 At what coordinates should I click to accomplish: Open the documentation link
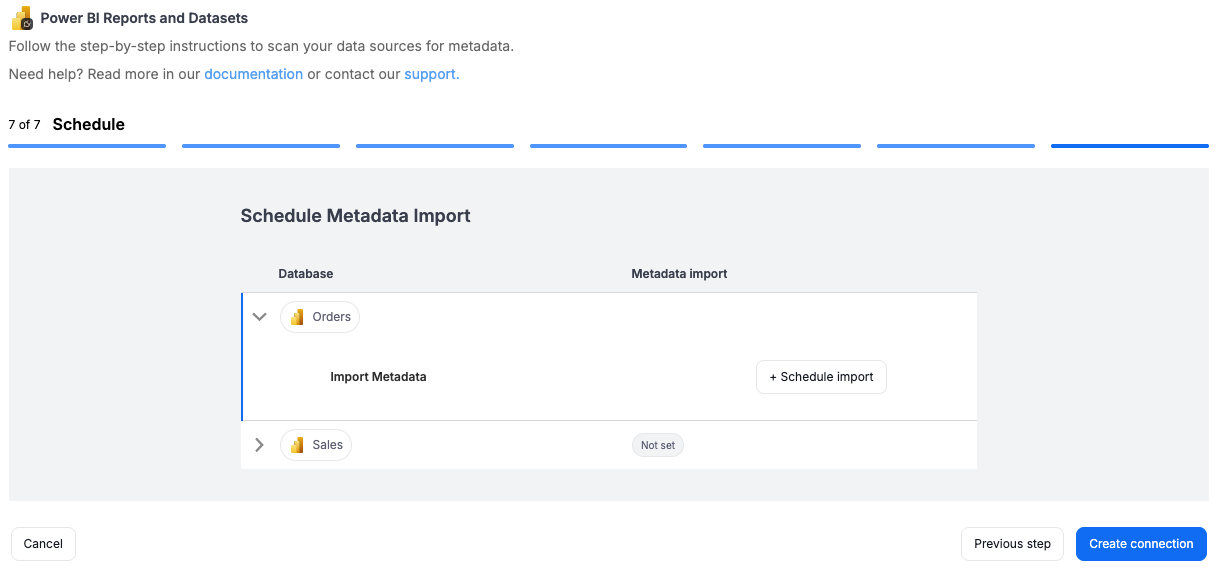(x=253, y=74)
